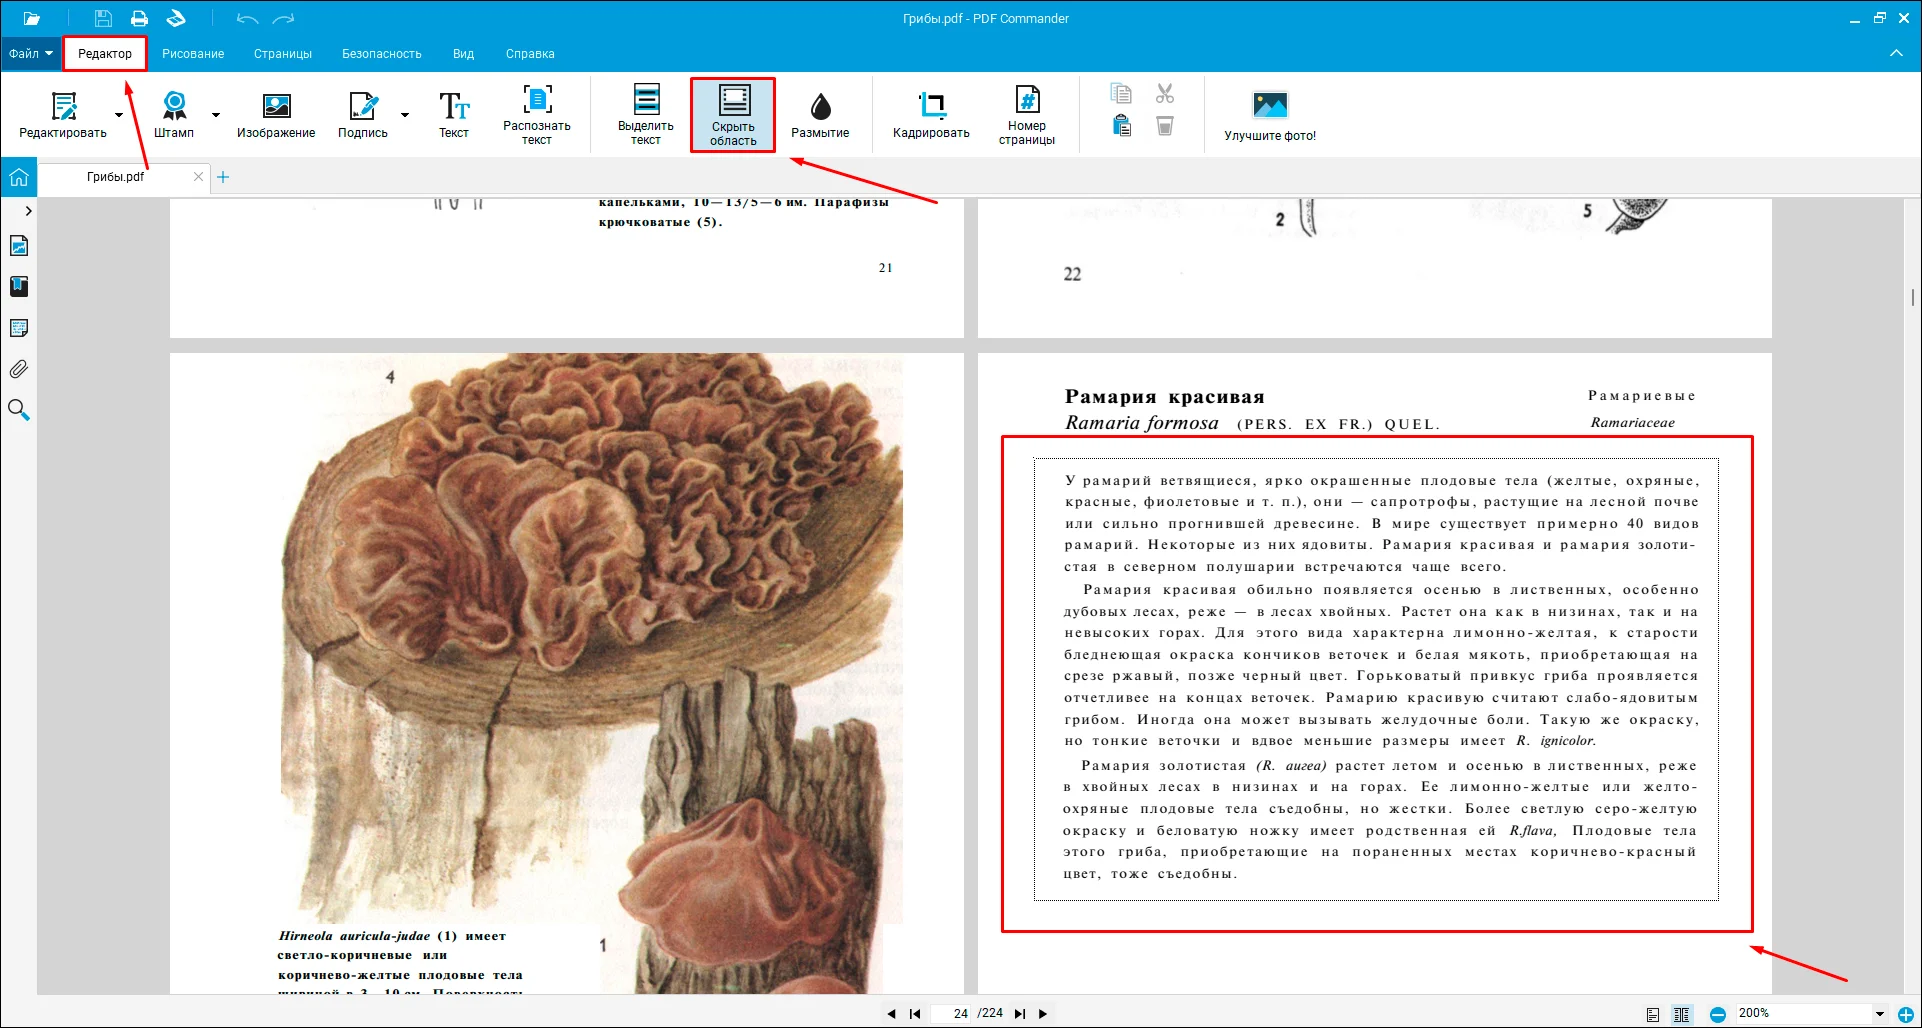Switch to the Рисование tab
This screenshot has width=1922, height=1028.
coord(193,54)
